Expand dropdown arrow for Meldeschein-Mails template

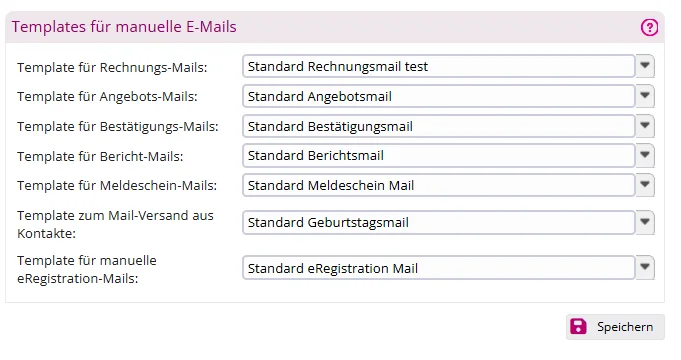point(645,185)
